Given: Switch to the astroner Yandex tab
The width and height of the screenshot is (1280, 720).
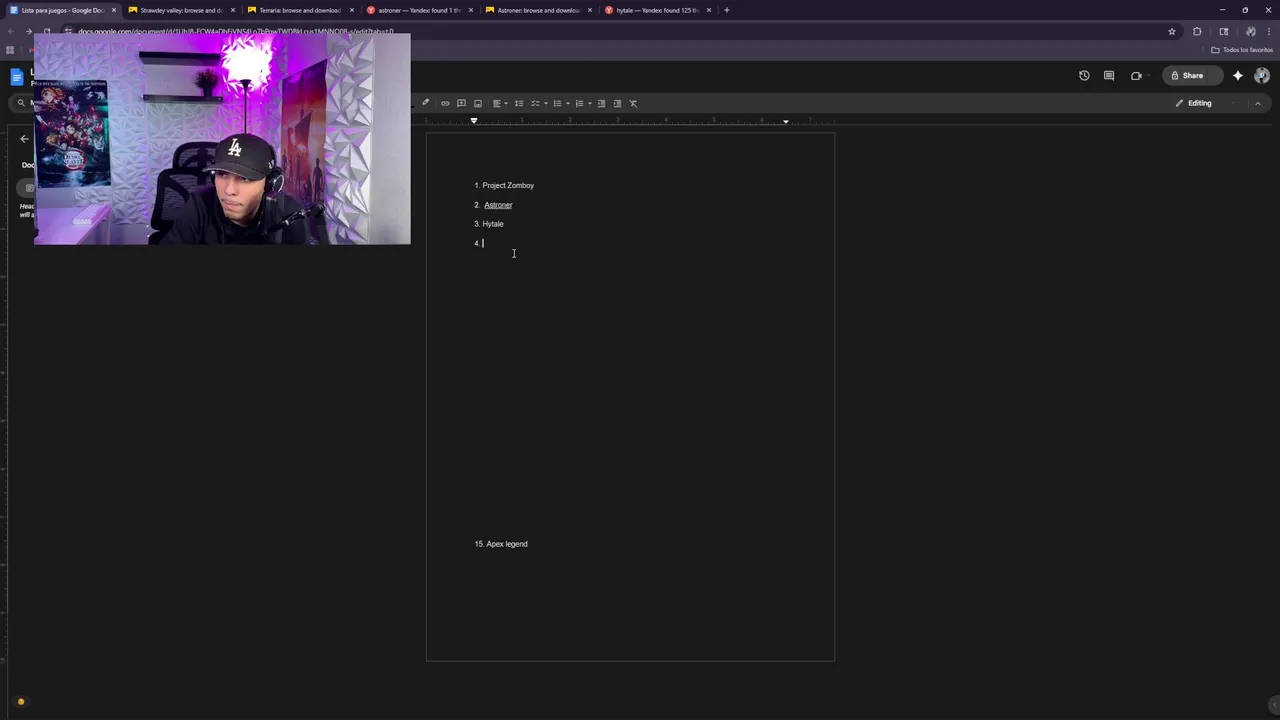Looking at the screenshot, I should 418,10.
